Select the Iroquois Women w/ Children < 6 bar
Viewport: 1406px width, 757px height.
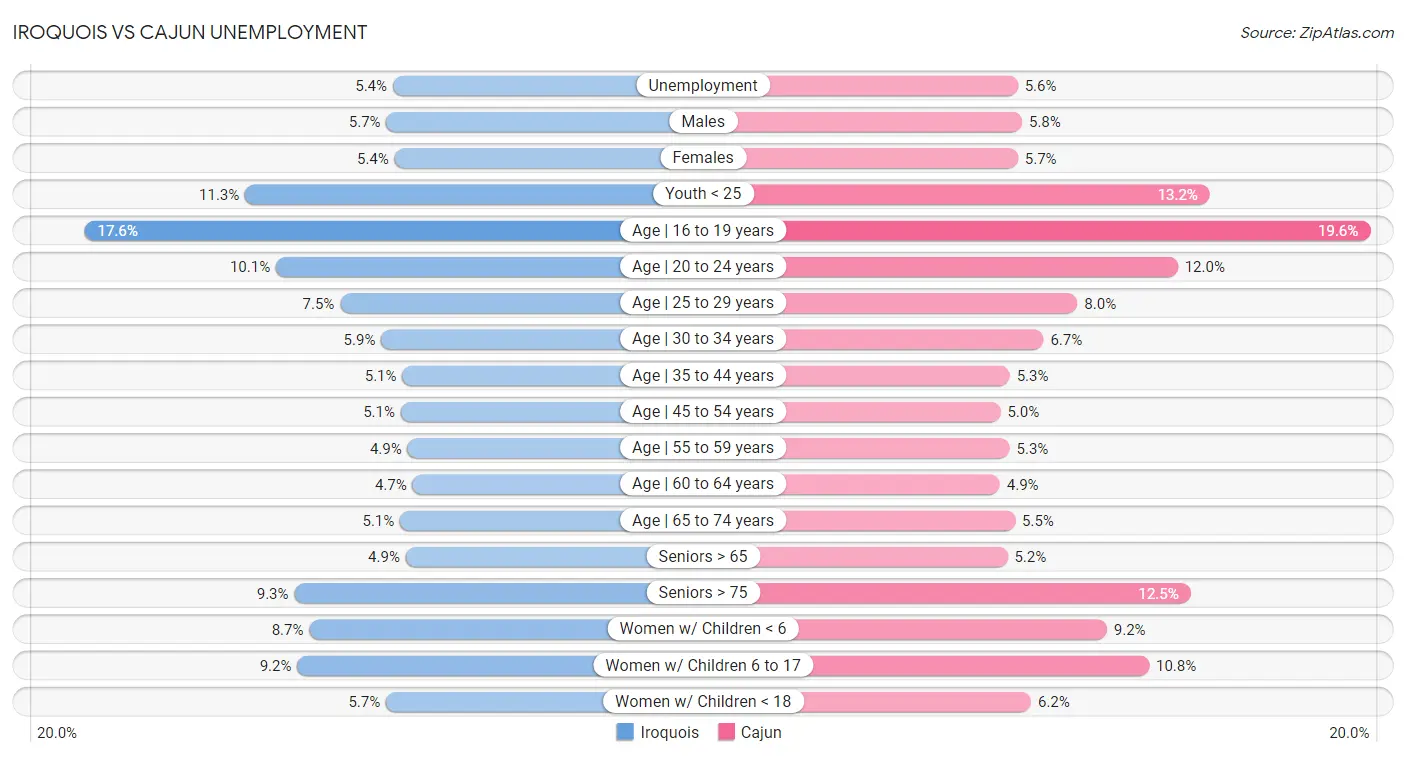506,629
